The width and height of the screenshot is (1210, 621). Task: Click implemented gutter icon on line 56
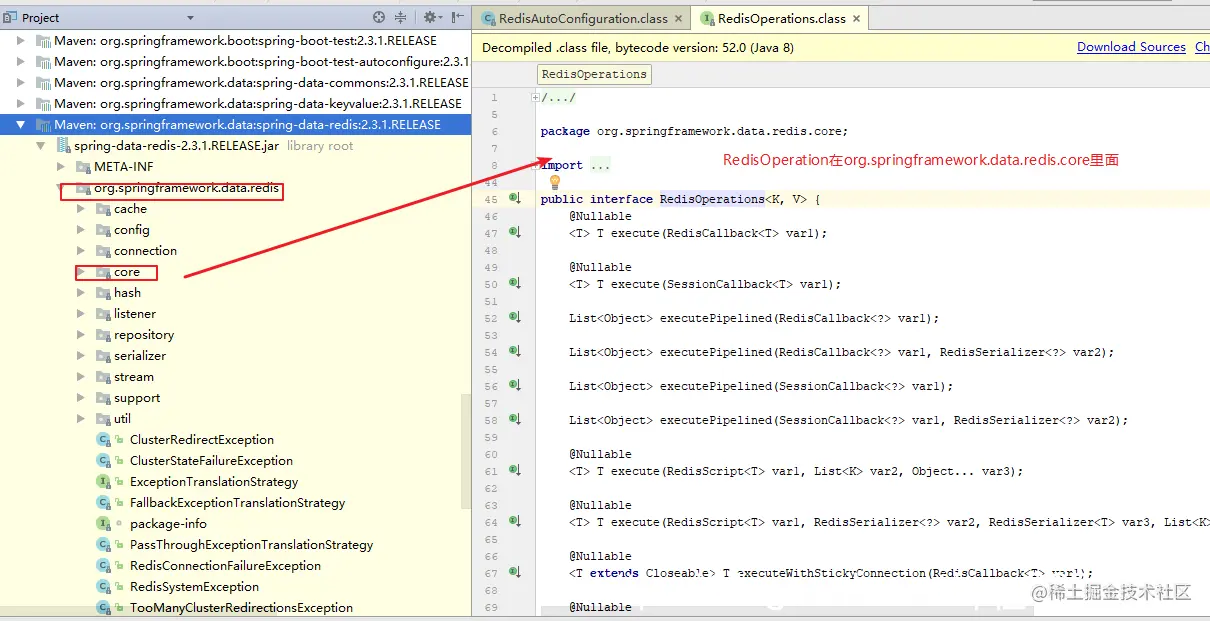click(x=515, y=385)
